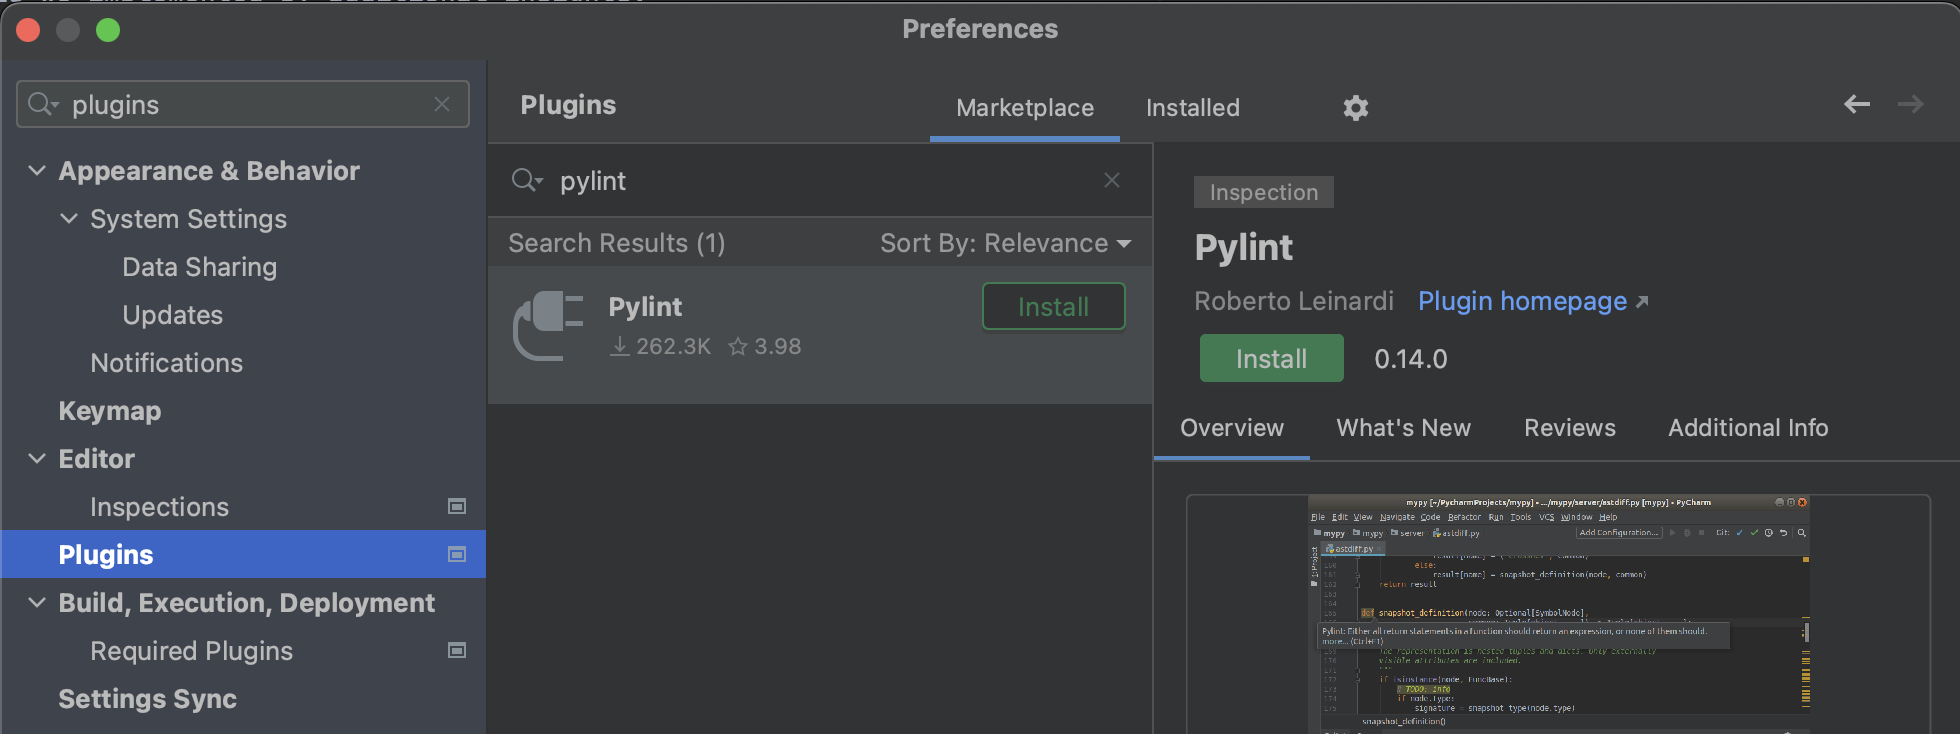Open the plugins settings gear menu
The image size is (1960, 734).
(x=1355, y=107)
